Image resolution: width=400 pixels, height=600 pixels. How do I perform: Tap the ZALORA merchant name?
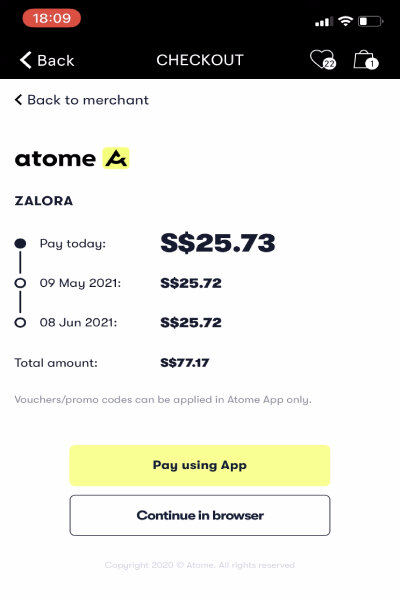pos(44,201)
